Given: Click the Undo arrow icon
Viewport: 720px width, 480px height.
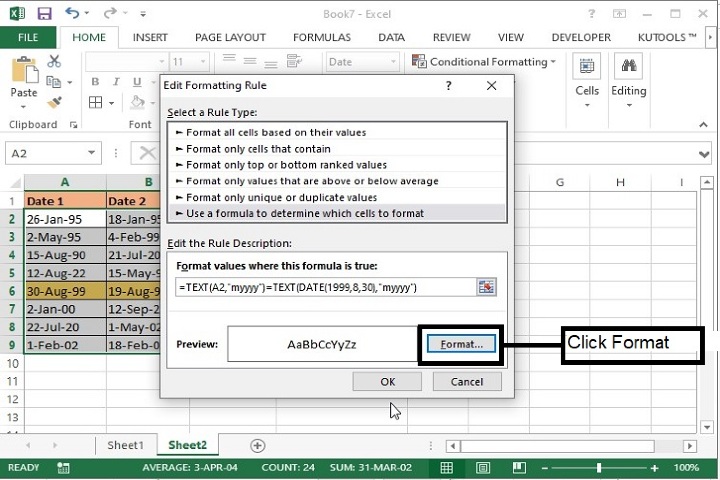Looking at the screenshot, I should pyautogui.click(x=72, y=13).
